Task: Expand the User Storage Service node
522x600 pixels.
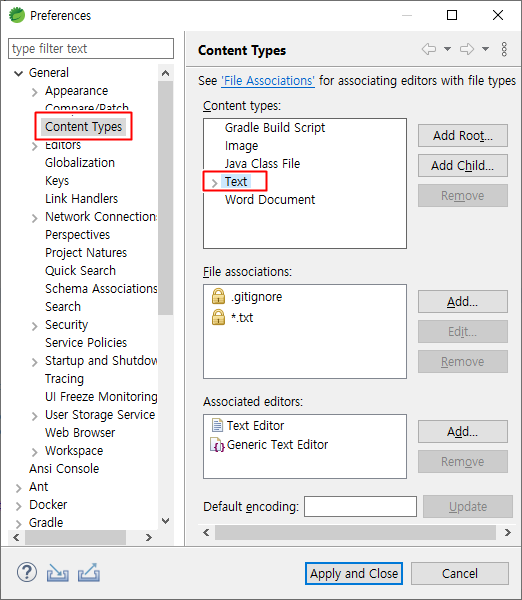Action: (x=34, y=416)
